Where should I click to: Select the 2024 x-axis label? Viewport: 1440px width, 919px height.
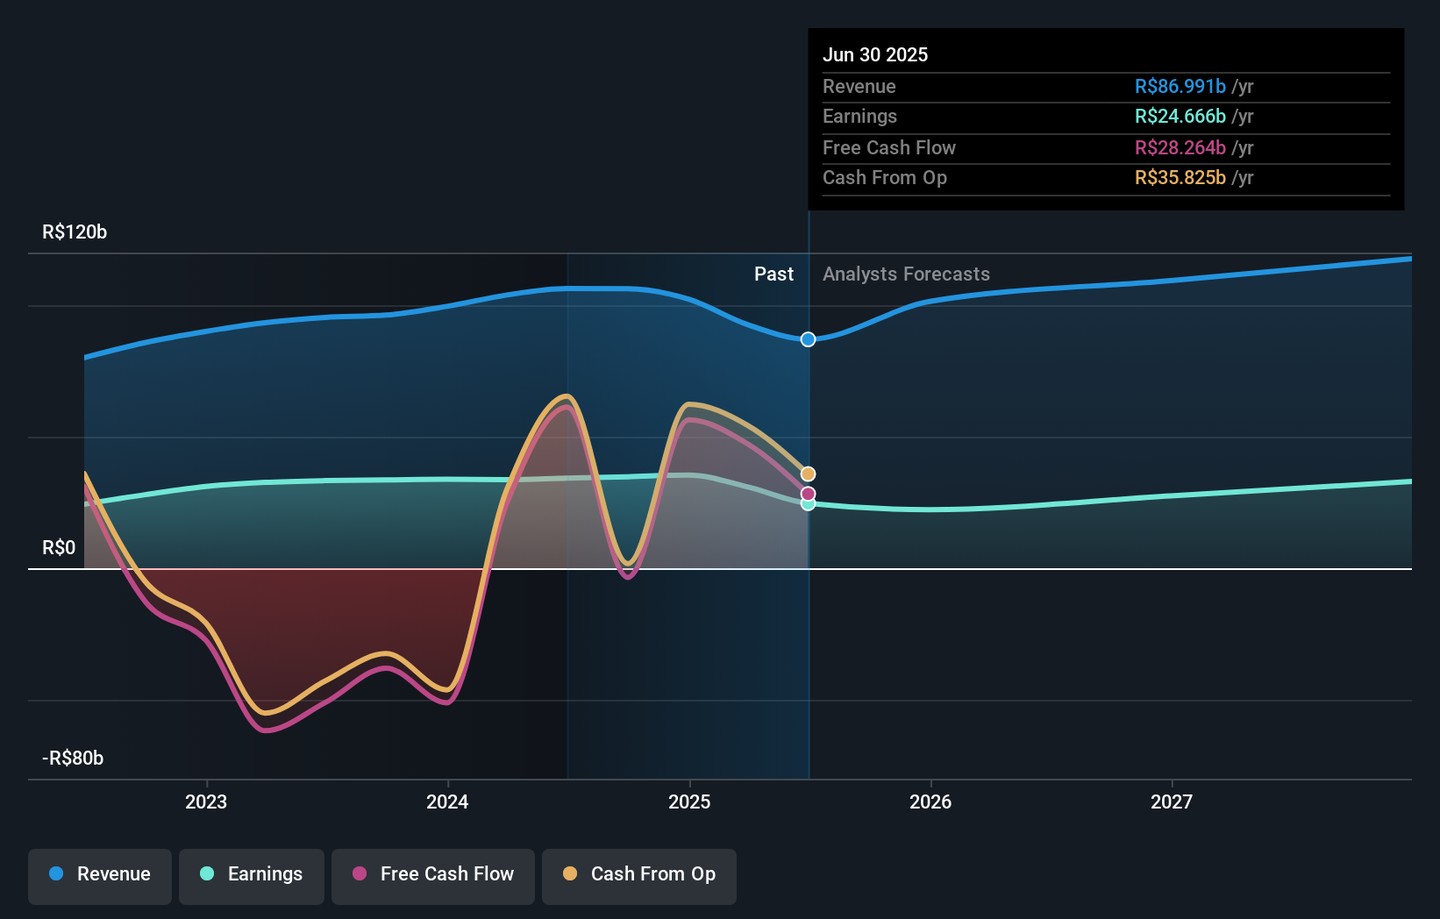tap(447, 802)
